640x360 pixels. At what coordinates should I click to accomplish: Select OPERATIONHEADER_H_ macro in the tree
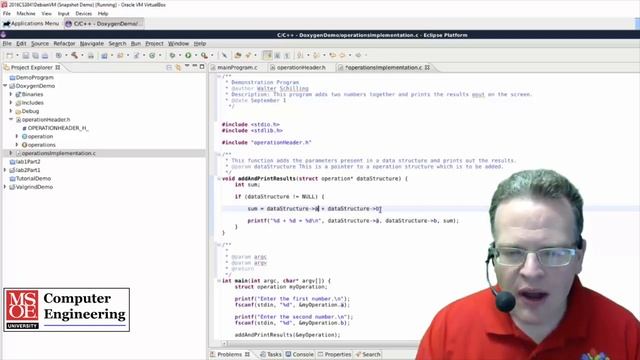58,128
